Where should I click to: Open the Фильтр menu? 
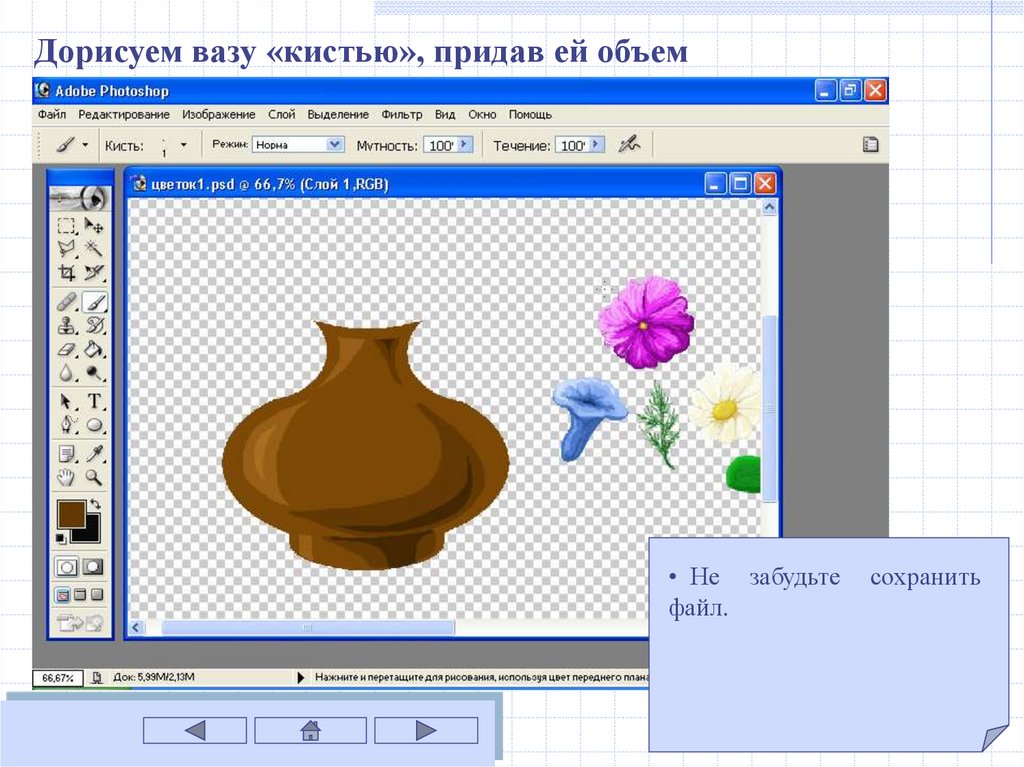[402, 114]
